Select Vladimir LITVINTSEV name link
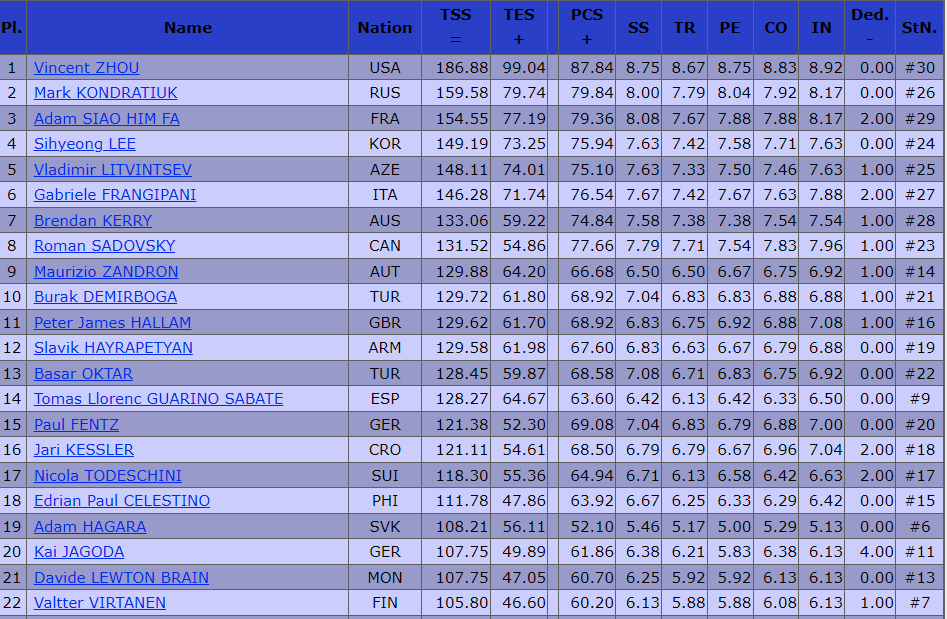The width and height of the screenshot is (947, 619). coord(113,170)
